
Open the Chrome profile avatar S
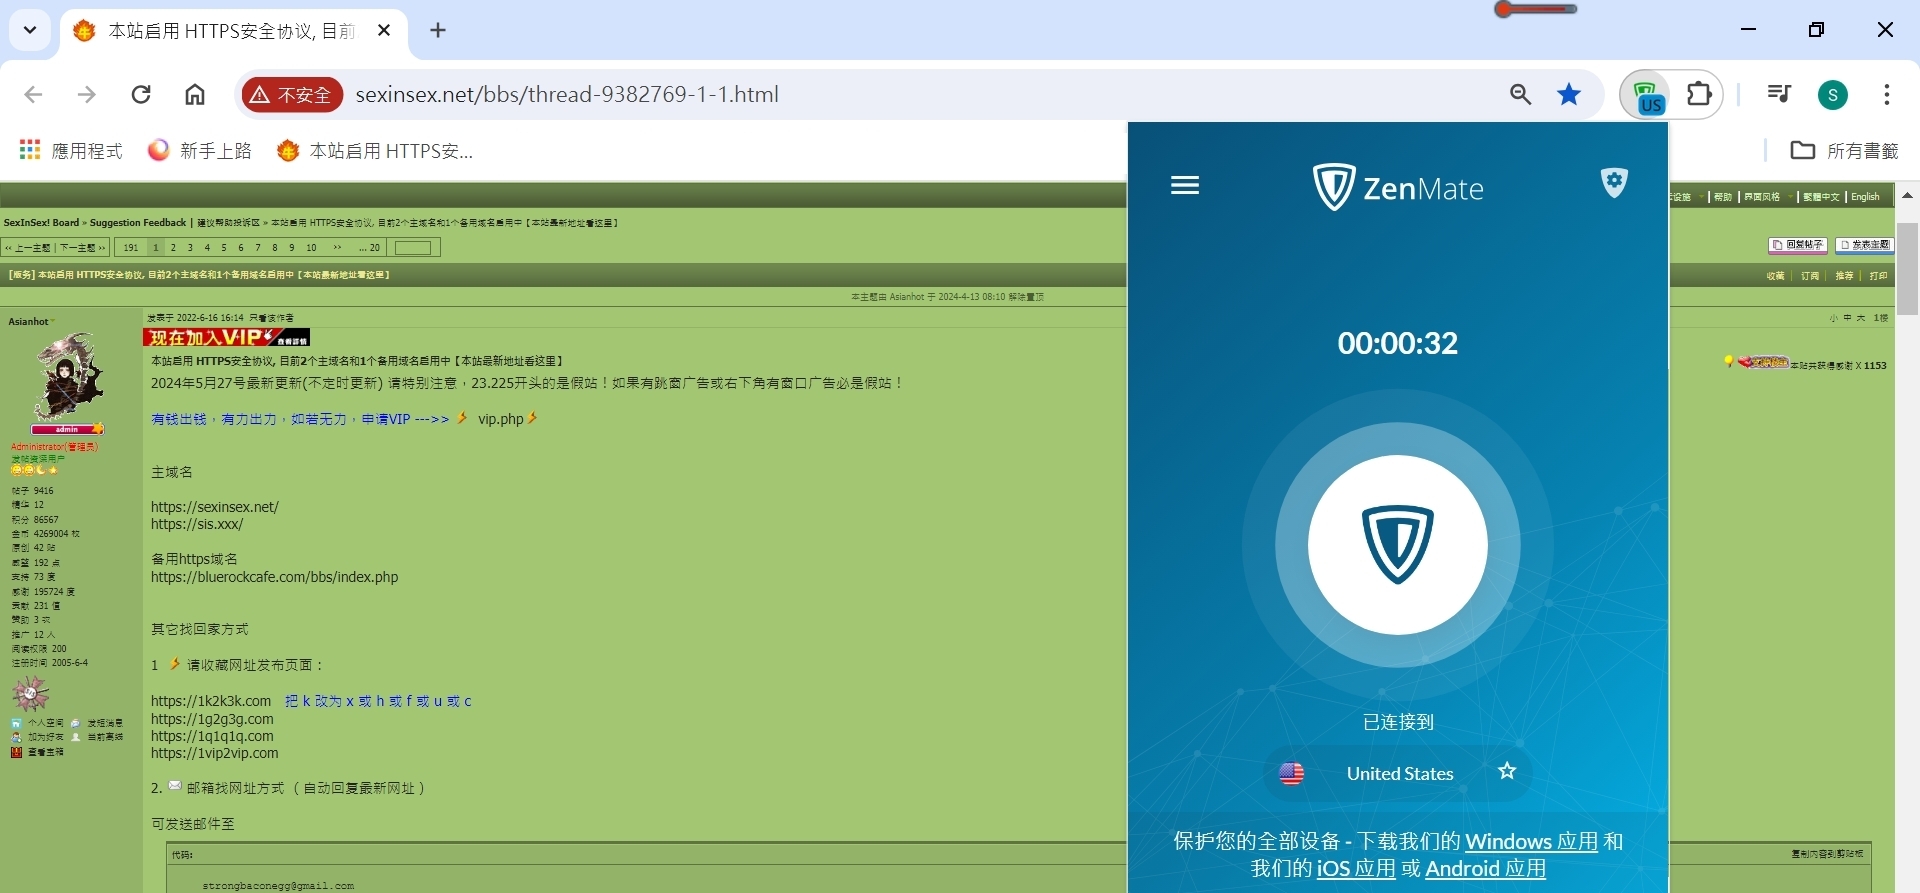tap(1832, 95)
